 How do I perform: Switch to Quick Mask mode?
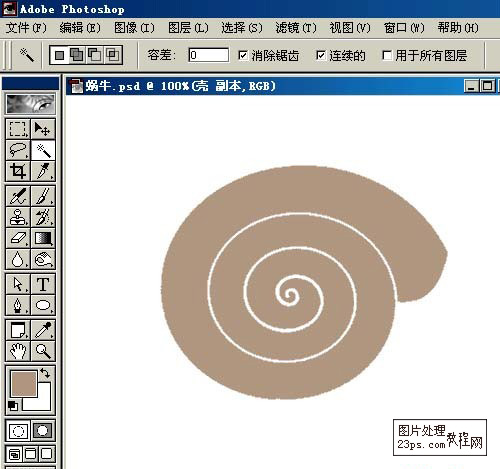click(x=43, y=431)
